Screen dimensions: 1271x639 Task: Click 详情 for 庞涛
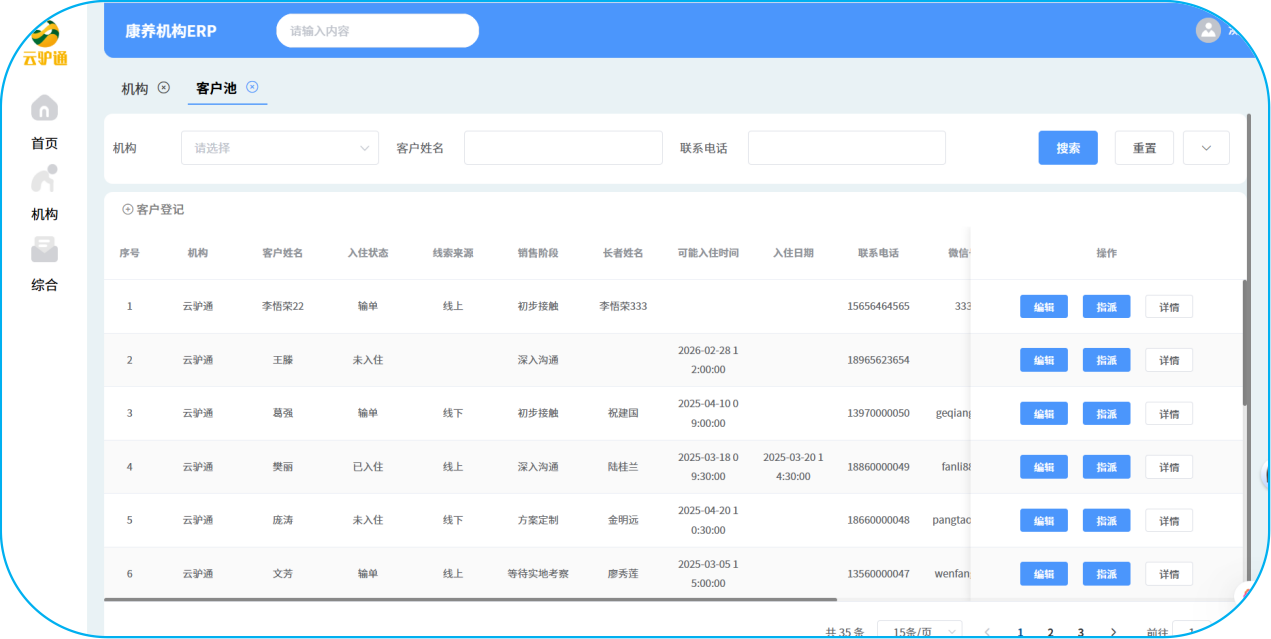[1169, 521]
